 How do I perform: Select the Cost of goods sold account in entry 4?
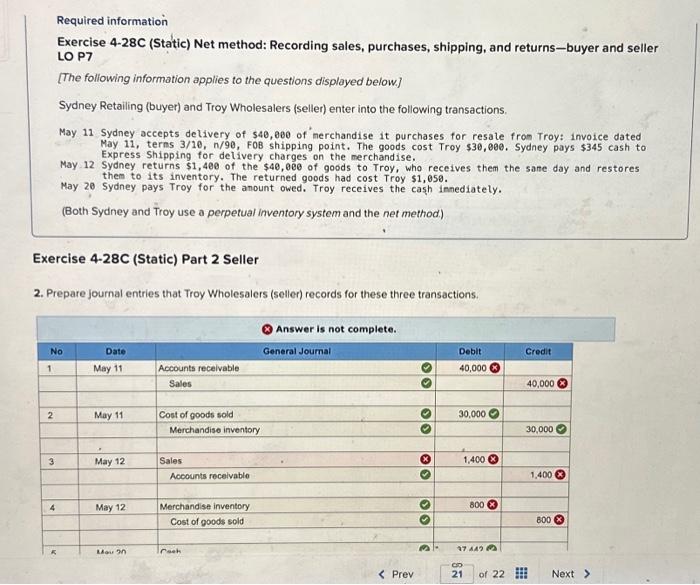207,521
